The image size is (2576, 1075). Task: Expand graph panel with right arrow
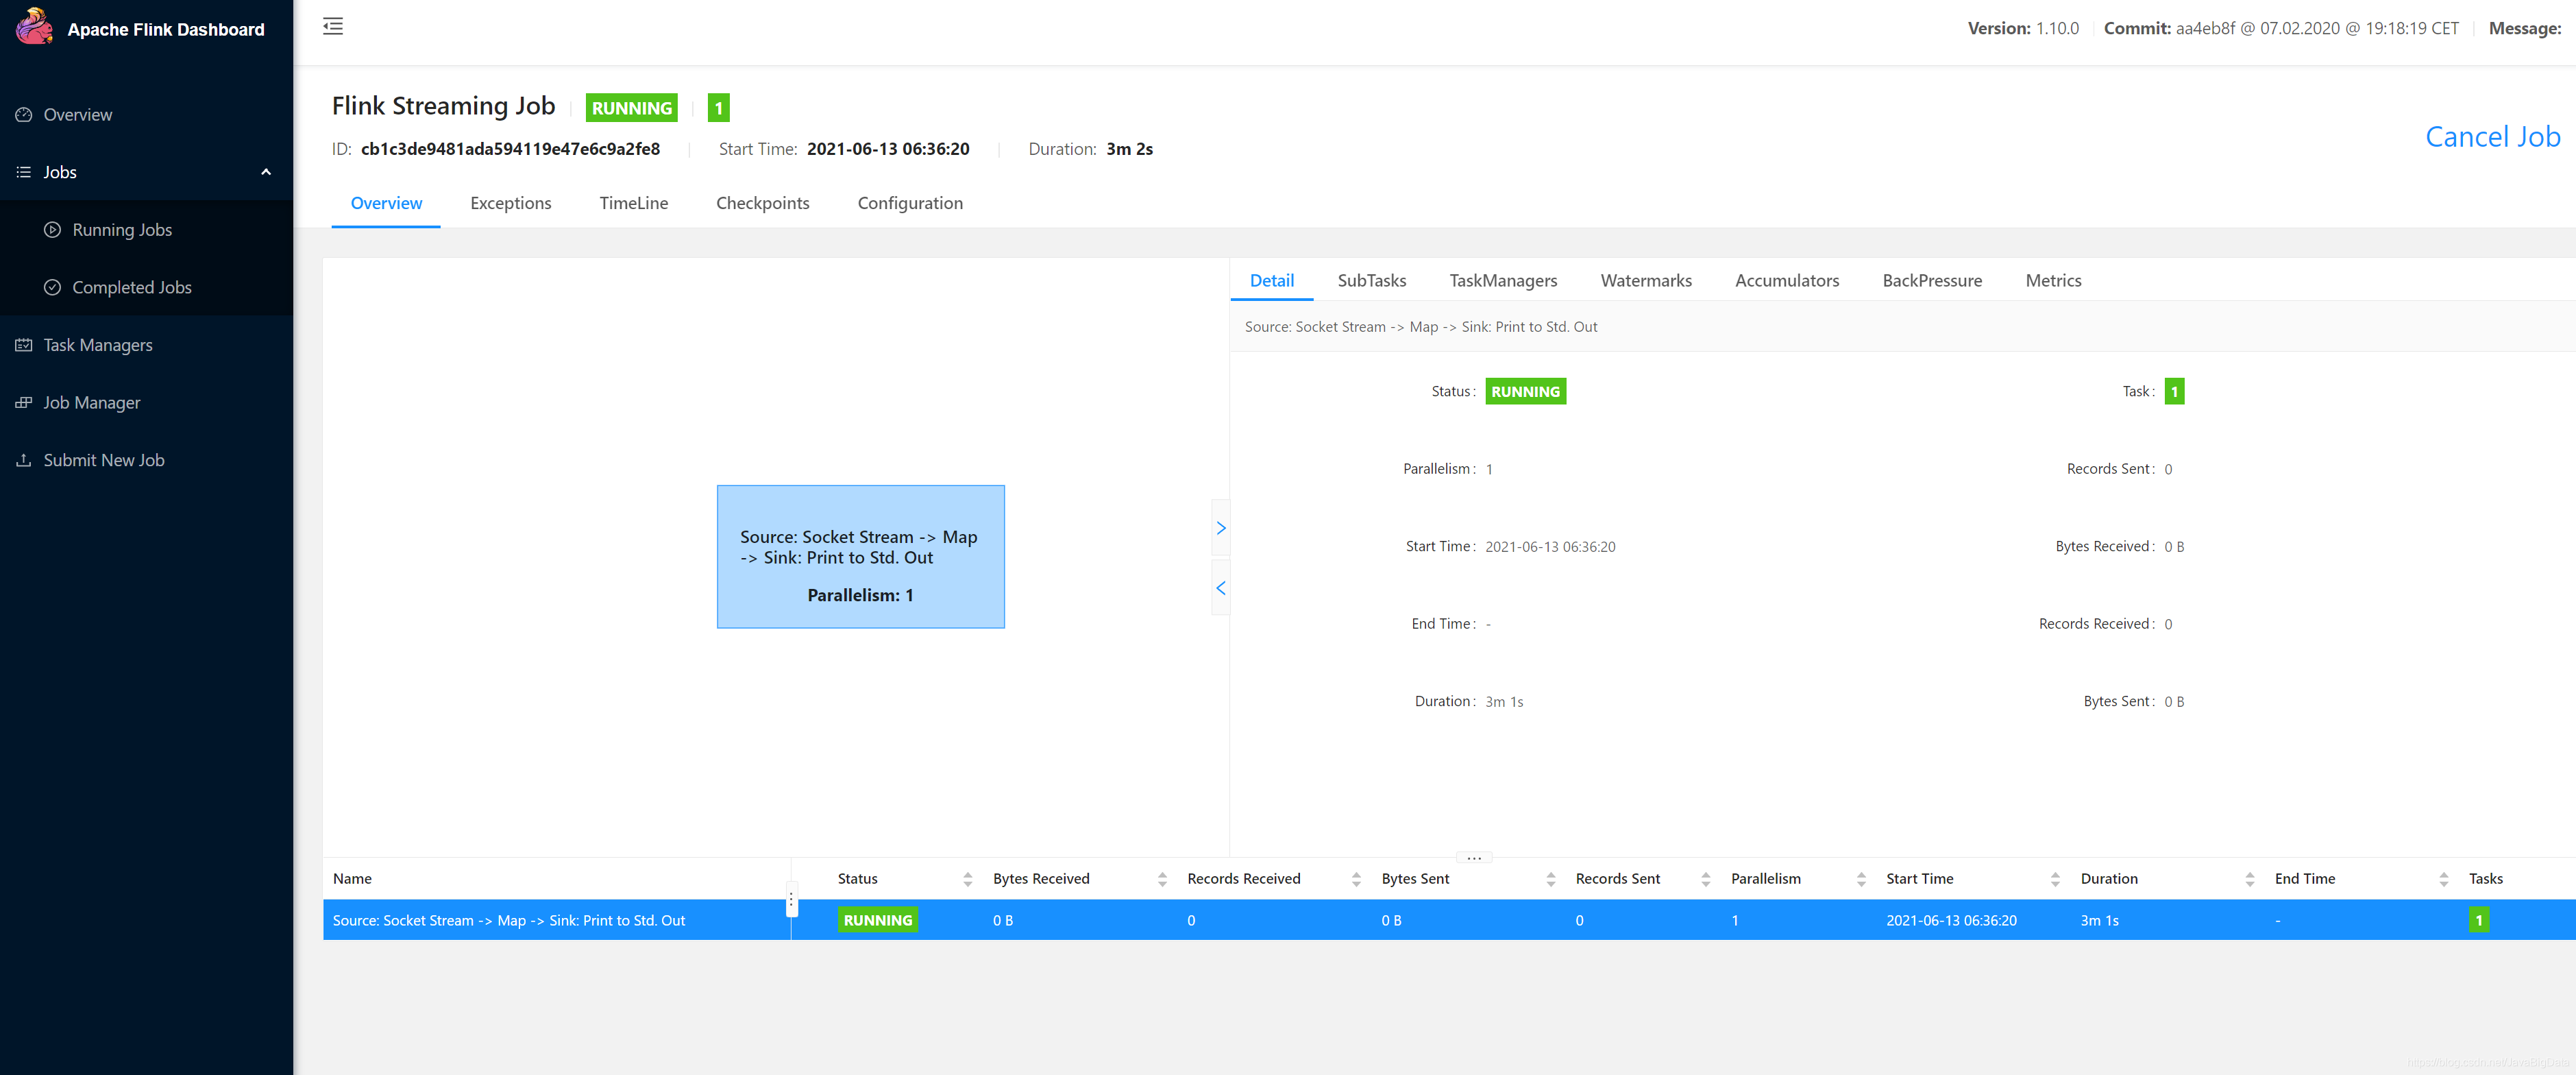(1220, 528)
